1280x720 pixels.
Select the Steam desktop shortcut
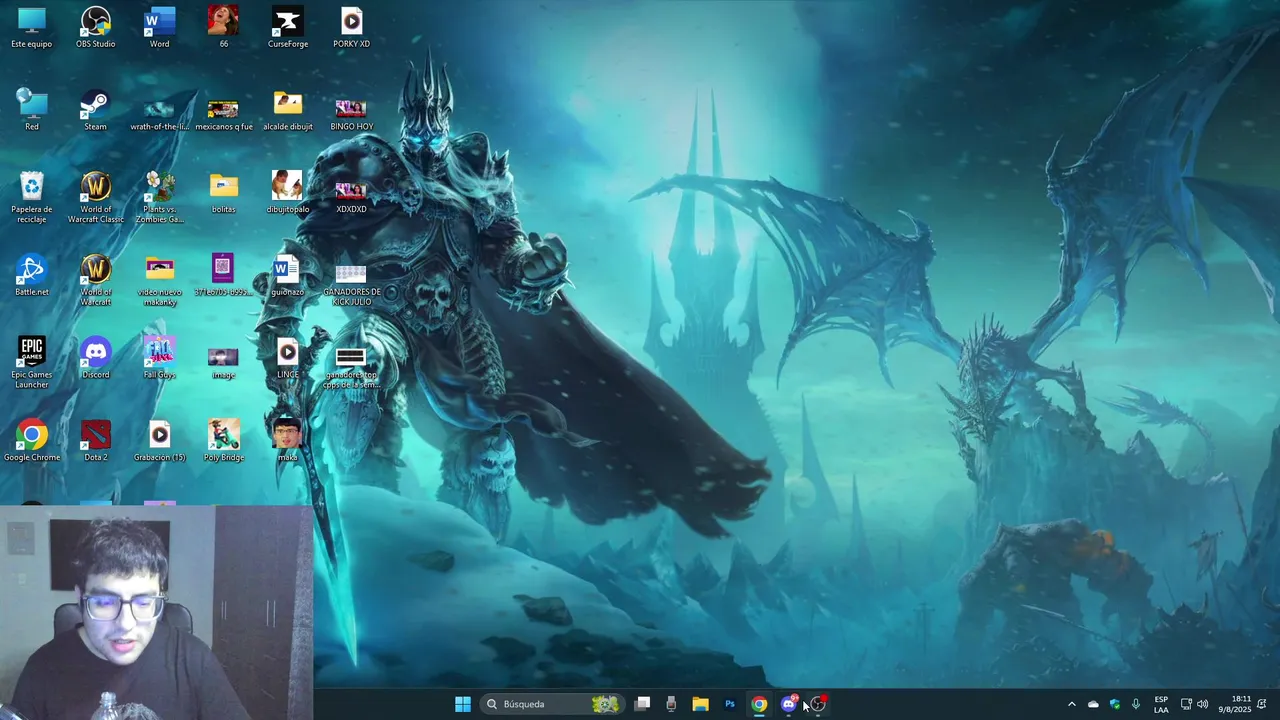coord(96,110)
